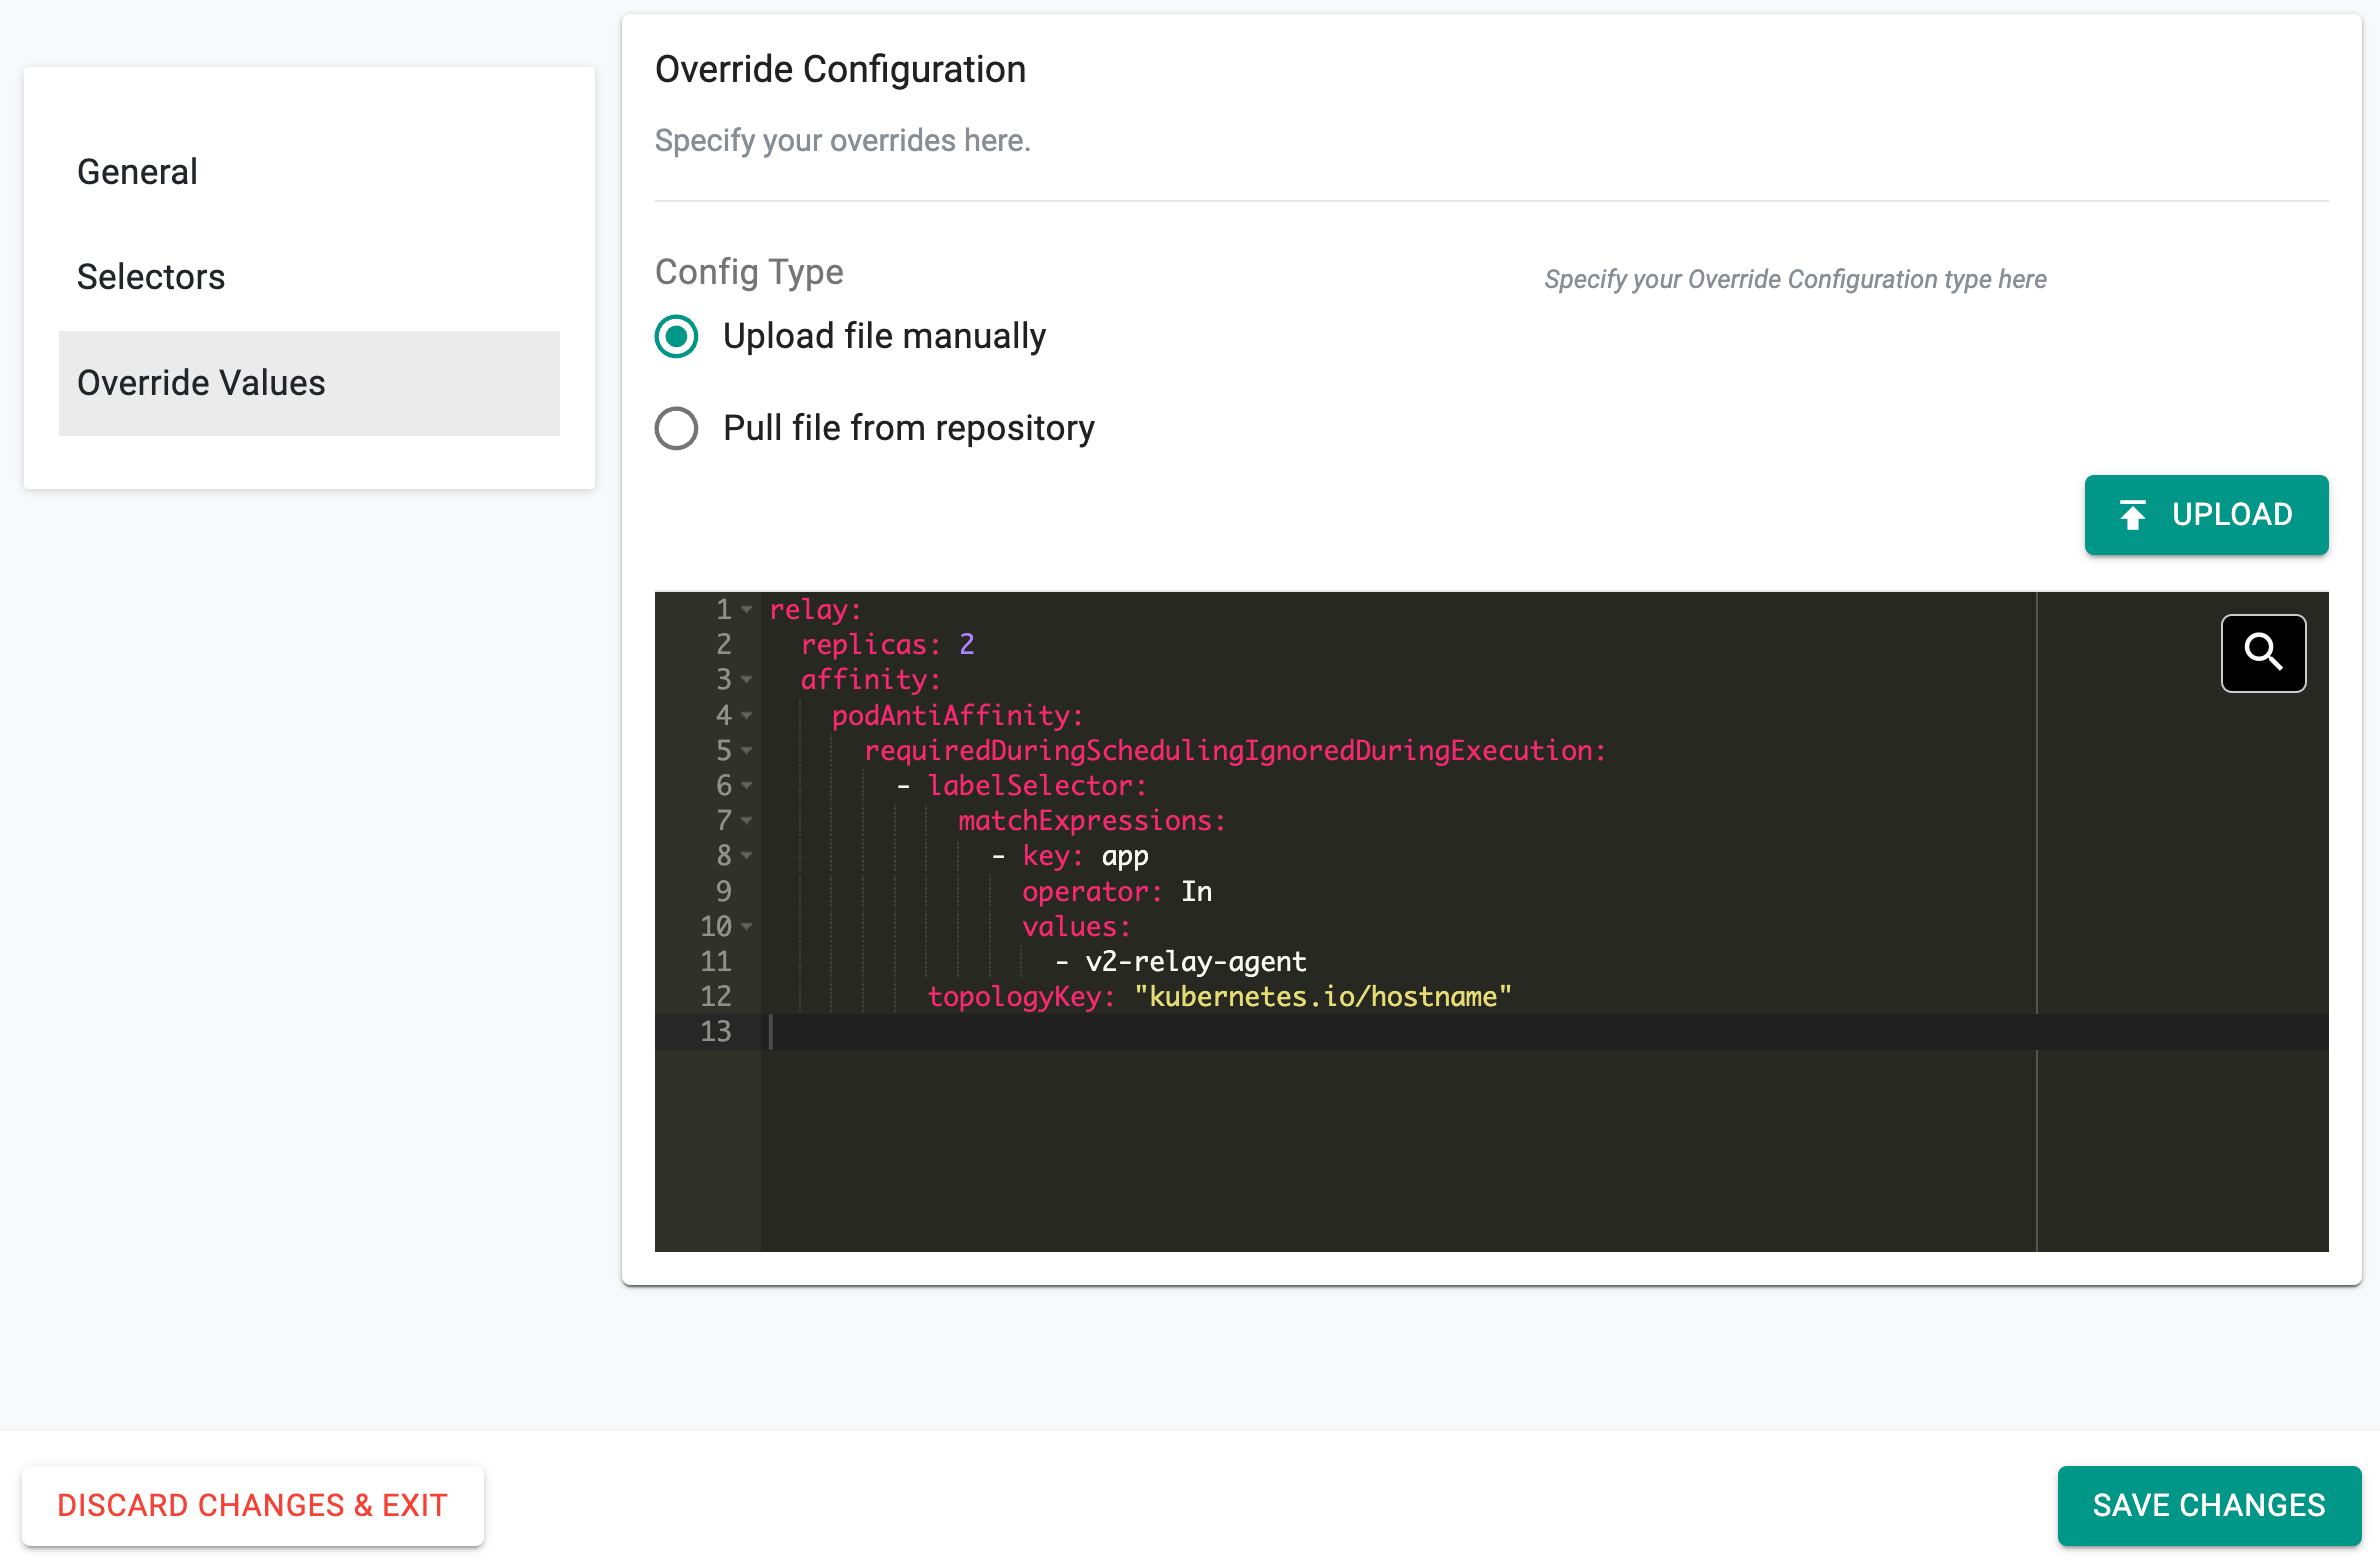Collapse the labelSelector block
The width and height of the screenshot is (2380, 1564).
tap(746, 785)
